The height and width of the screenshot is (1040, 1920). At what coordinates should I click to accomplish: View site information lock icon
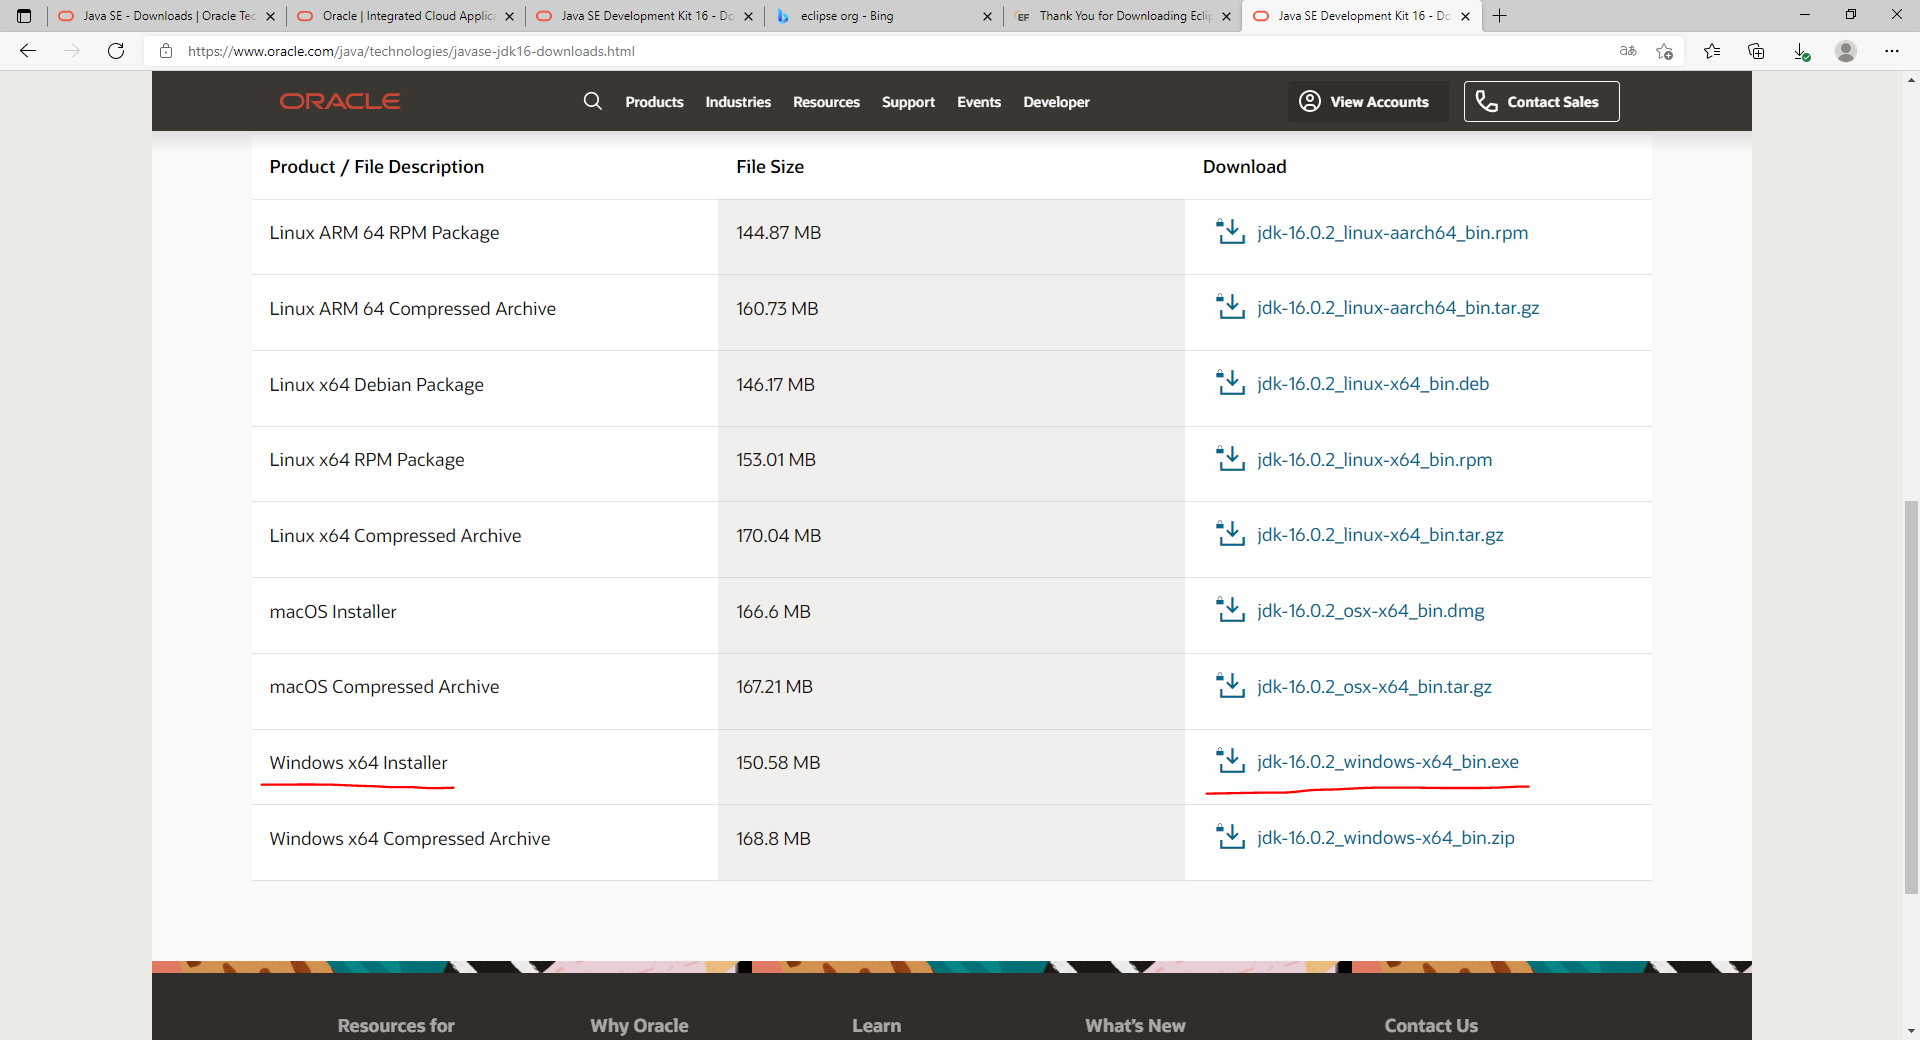pyautogui.click(x=166, y=51)
